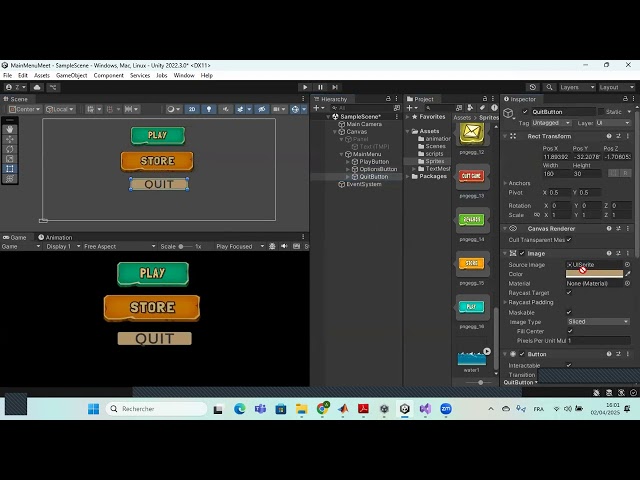Select the Rect tool
This screenshot has height=480, width=640.
click(x=10, y=169)
